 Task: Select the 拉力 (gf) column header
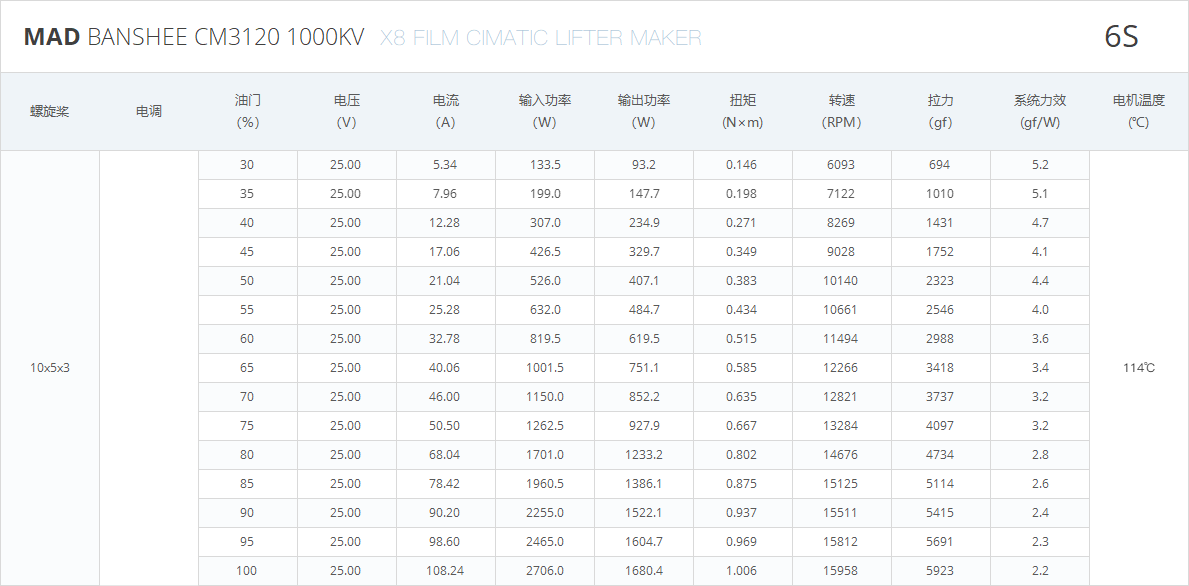940,111
